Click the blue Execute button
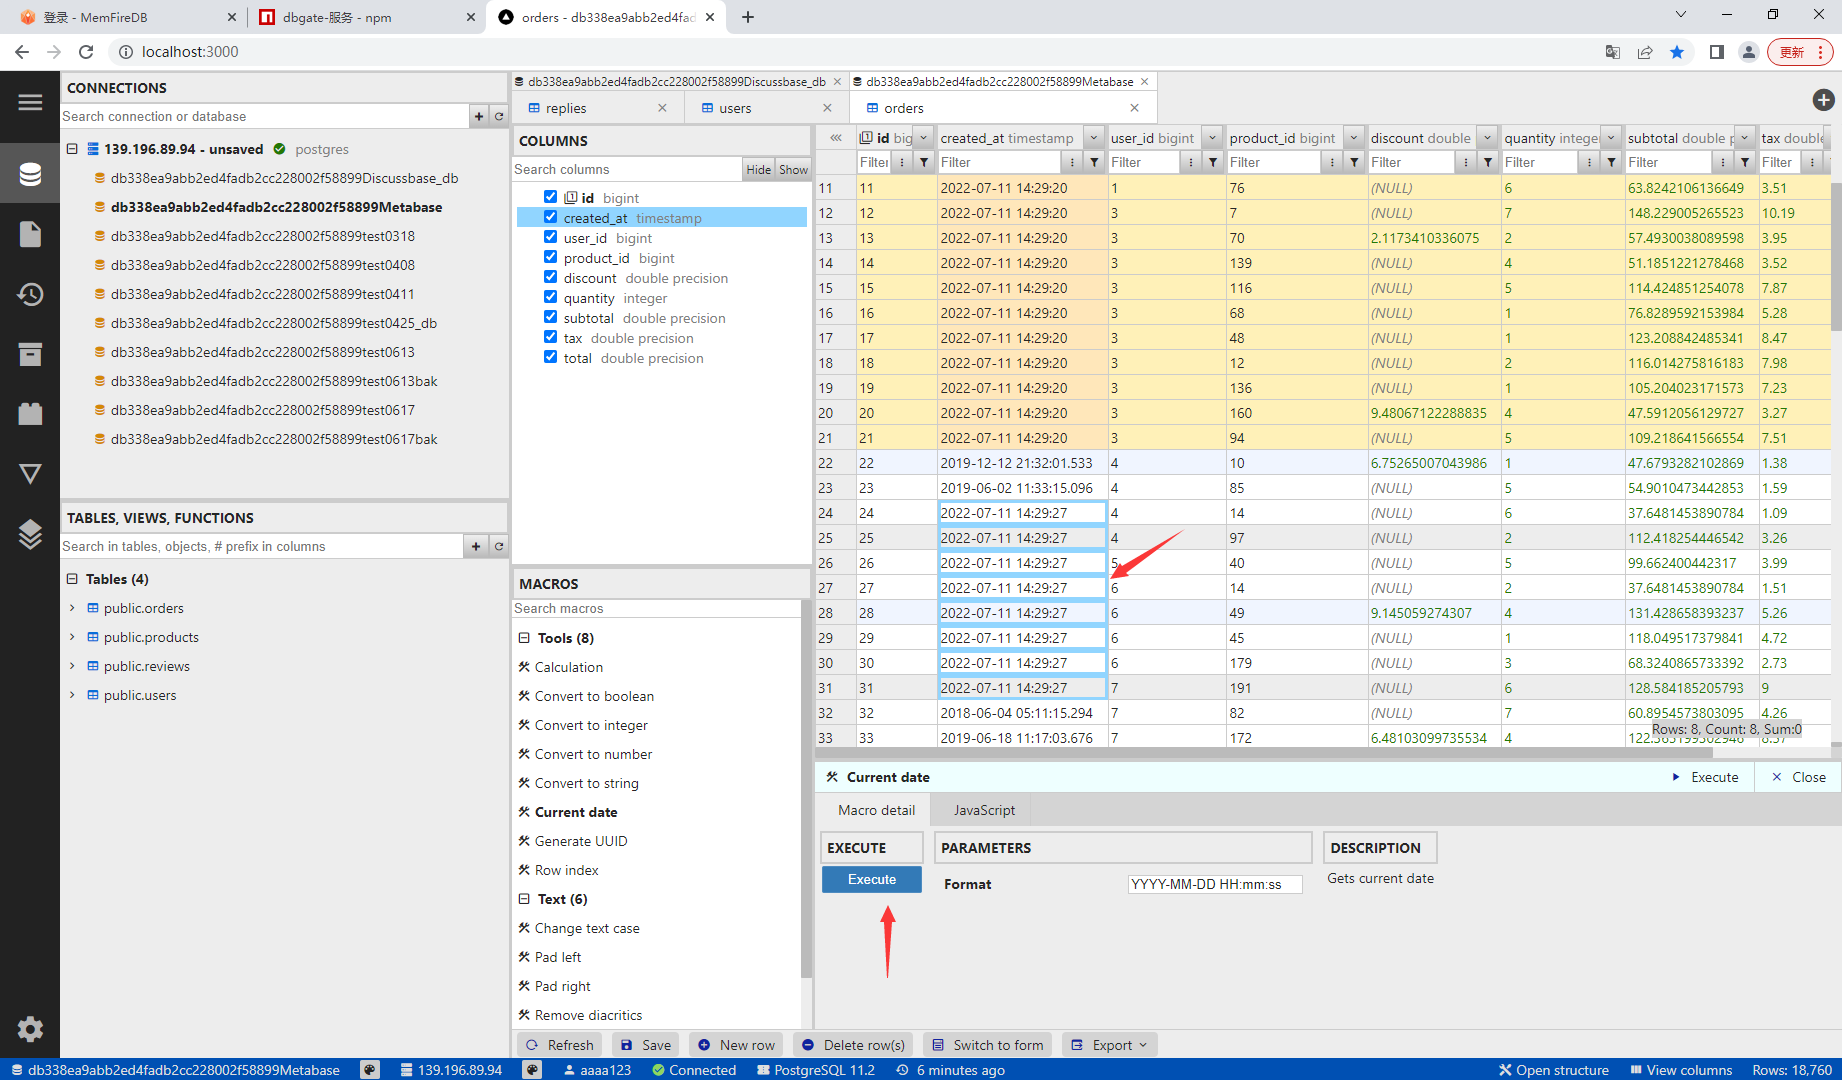This screenshot has width=1842, height=1080. point(872,879)
